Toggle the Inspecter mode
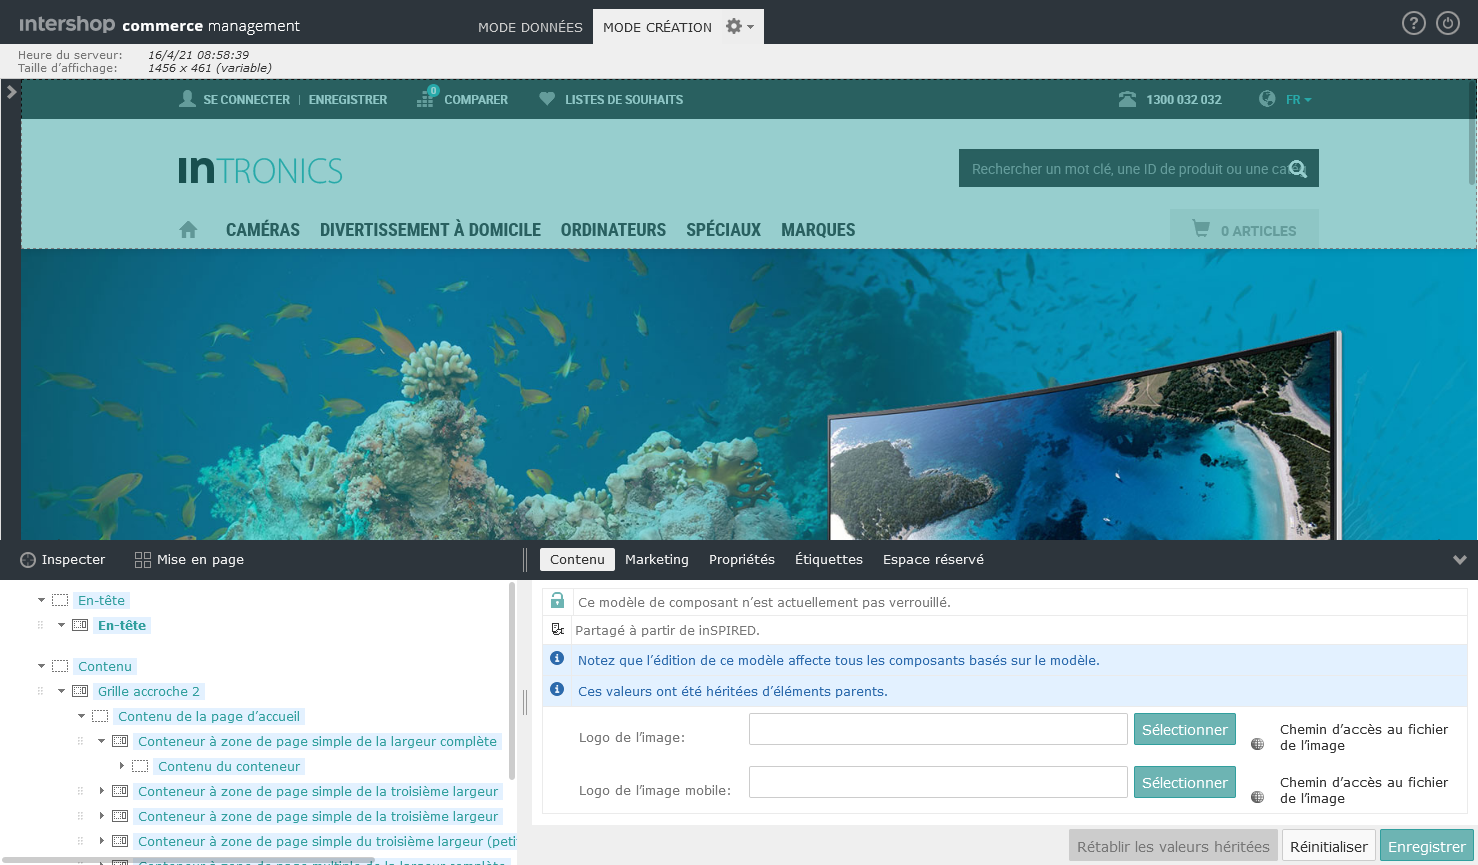The image size is (1478, 865). click(63, 560)
